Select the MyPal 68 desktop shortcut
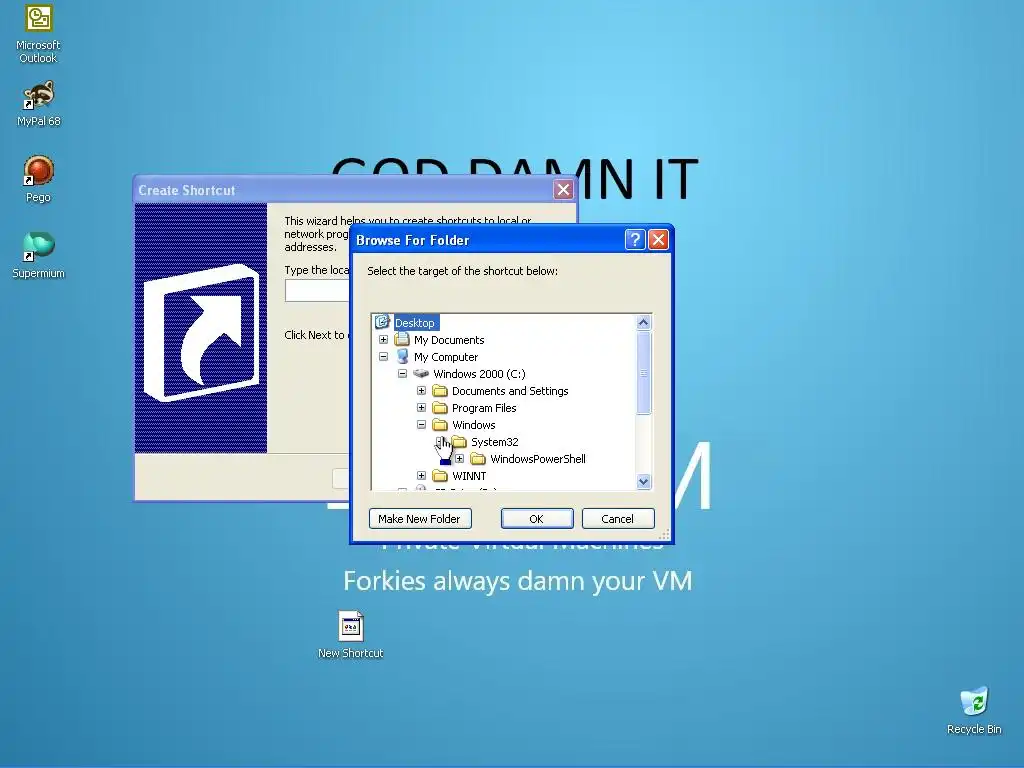 pyautogui.click(x=38, y=103)
